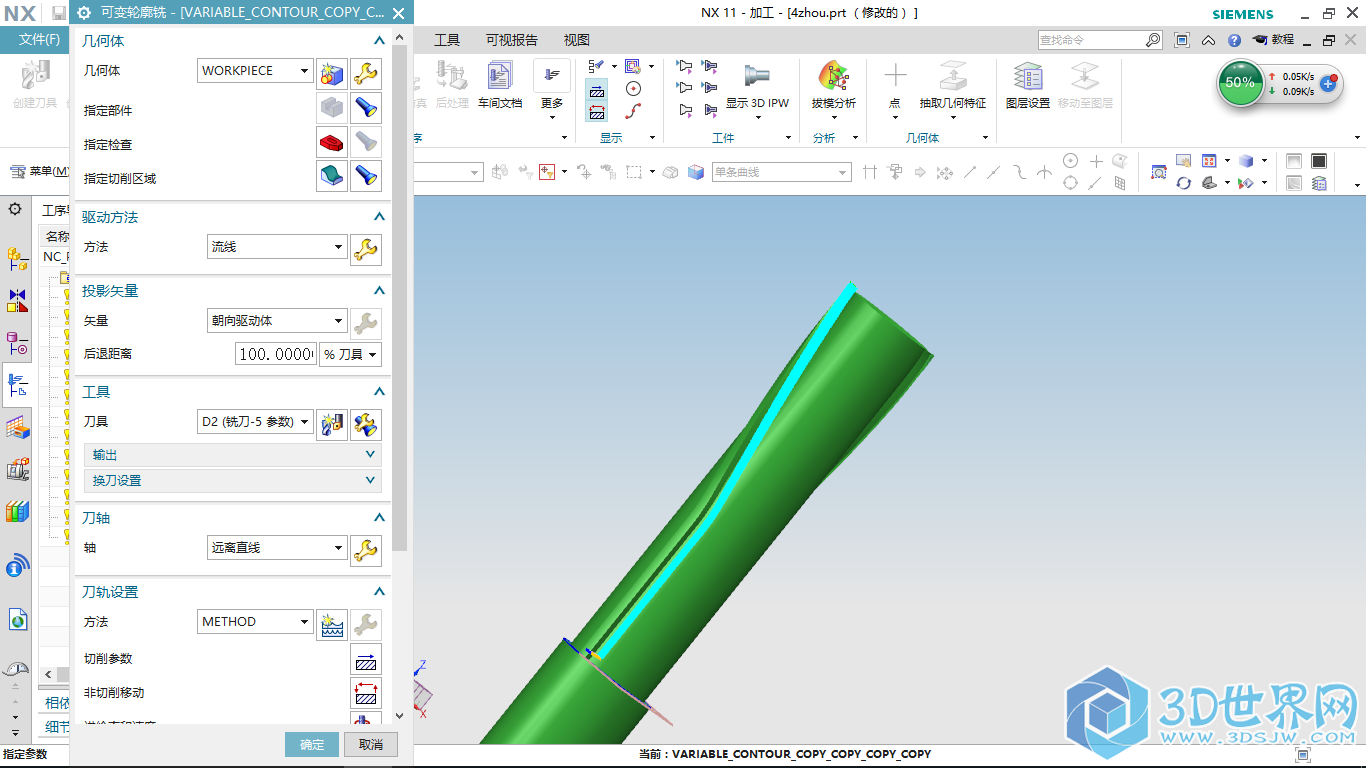This screenshot has width=1366, height=768.
Task: Open cutting parameters icon
Action: pyautogui.click(x=366, y=660)
